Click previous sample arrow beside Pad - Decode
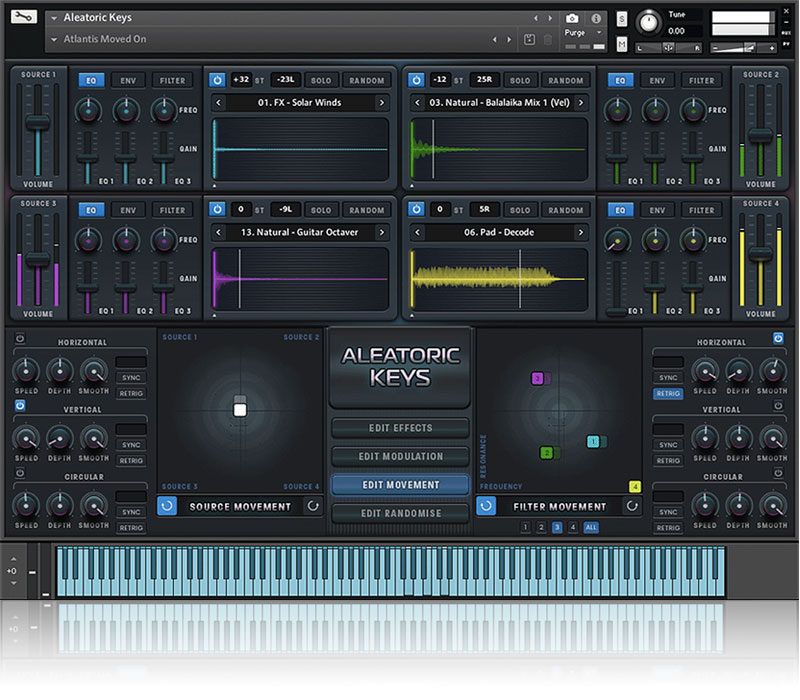The image size is (800, 700). click(x=419, y=232)
